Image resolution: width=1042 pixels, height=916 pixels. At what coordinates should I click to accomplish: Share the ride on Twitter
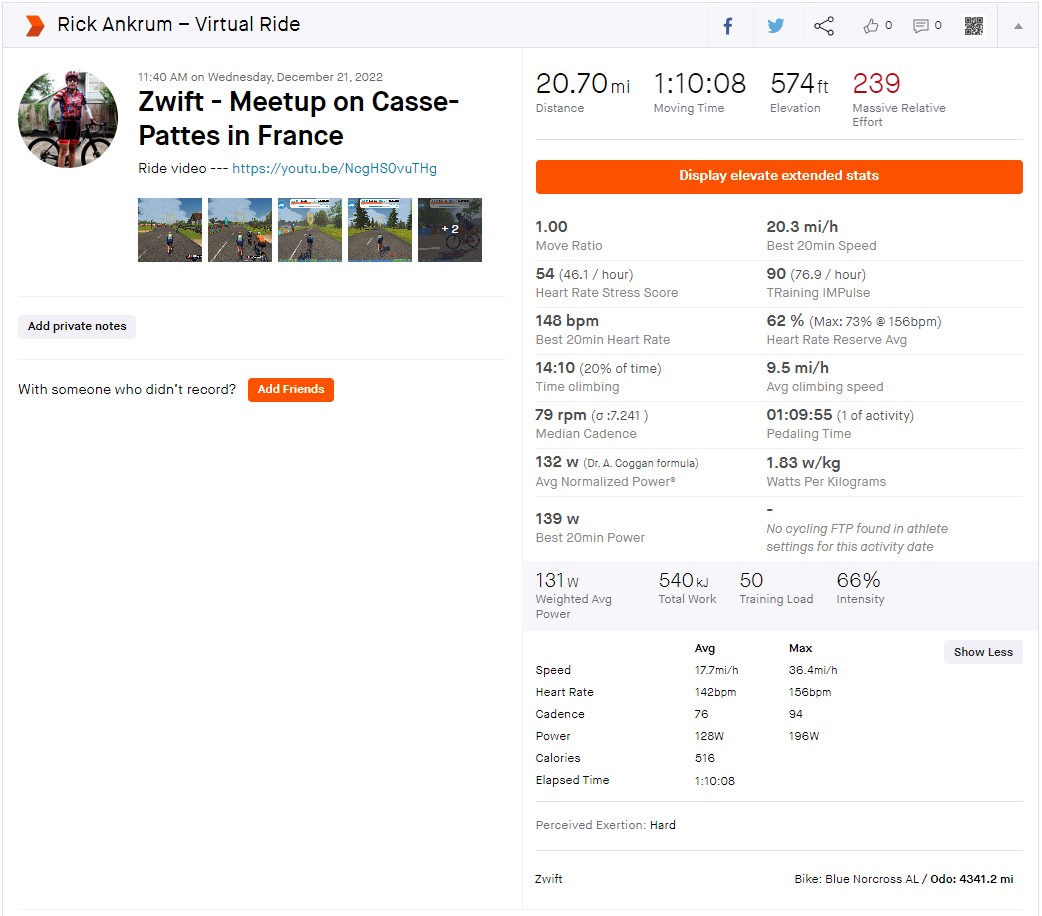click(776, 26)
